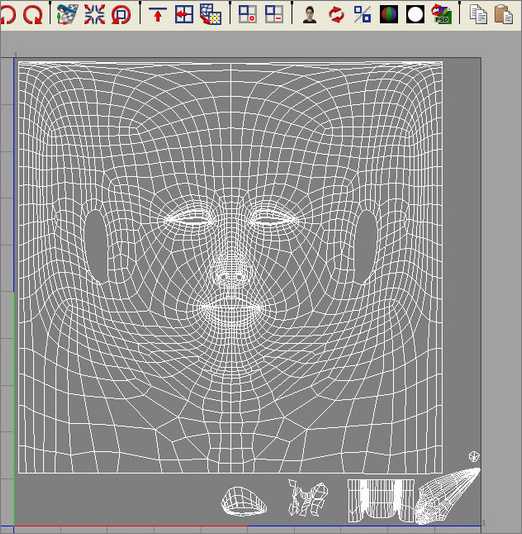Select the rectangular striped UV shell at bottom

pyautogui.click(x=381, y=501)
